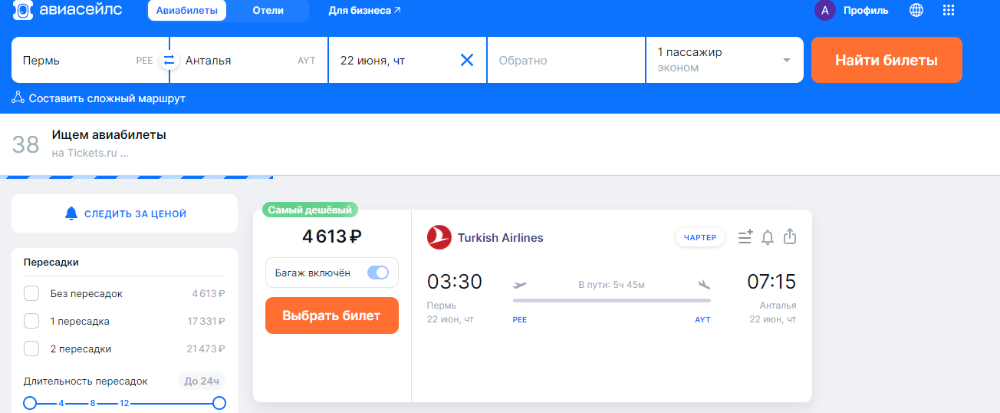Check the 1 пересадка filter
The width and height of the screenshot is (1000, 413).
point(32,321)
